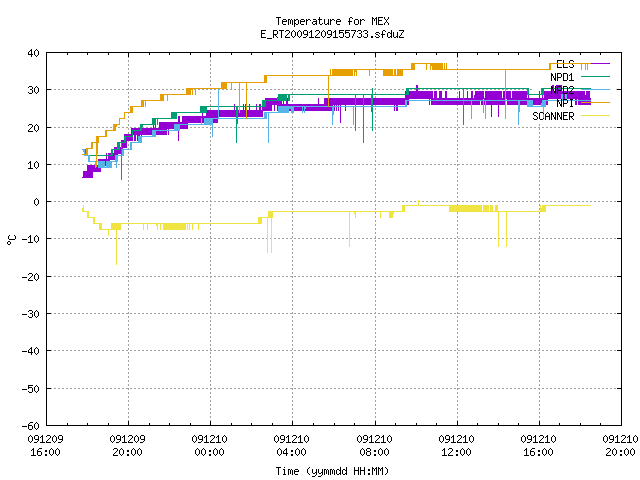640x480 pixels.
Task: Click the NPD2 legend label
Action: 562,90
